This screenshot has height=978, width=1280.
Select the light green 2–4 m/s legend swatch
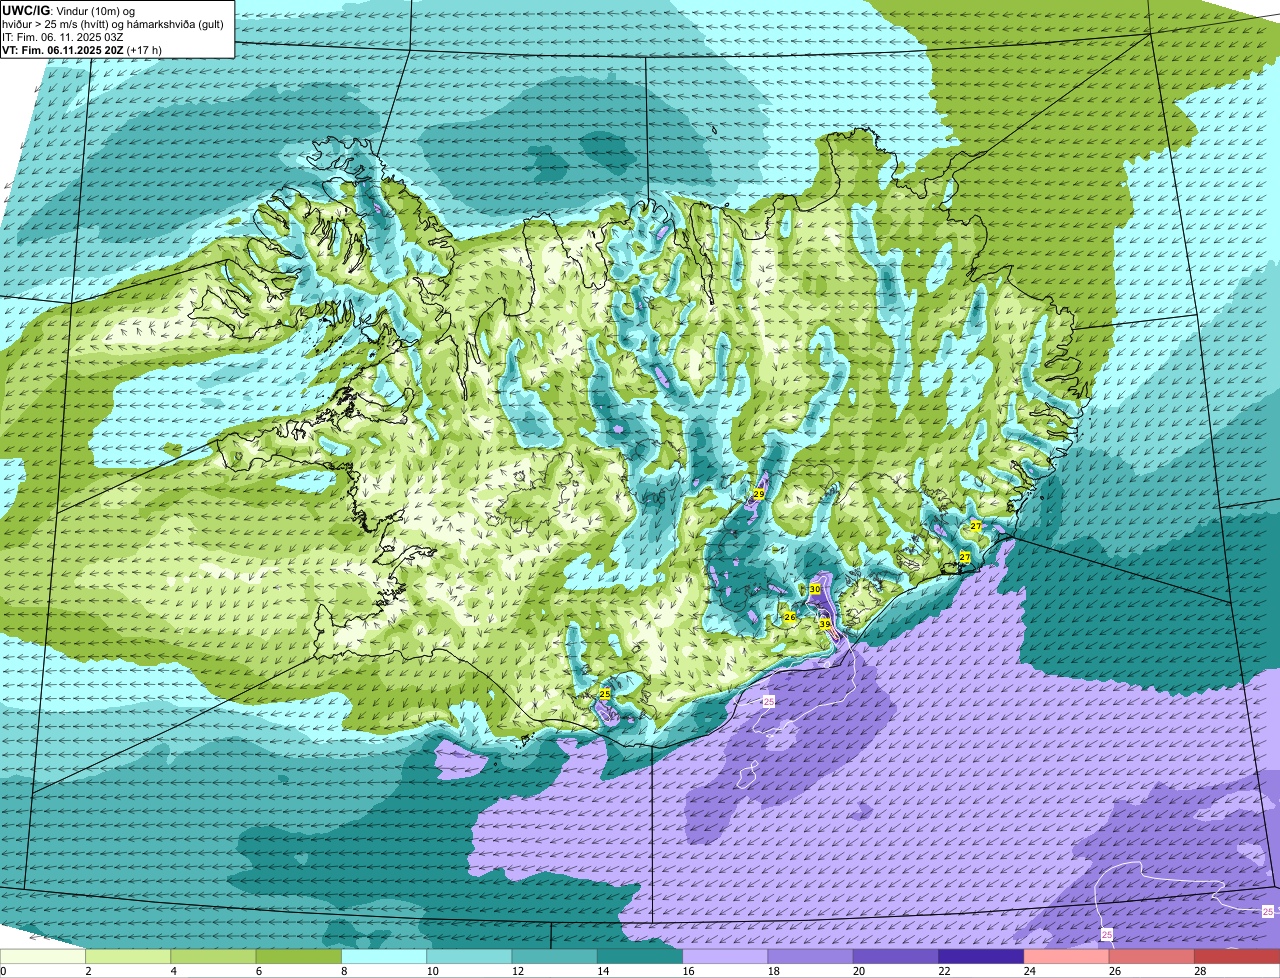128,956
